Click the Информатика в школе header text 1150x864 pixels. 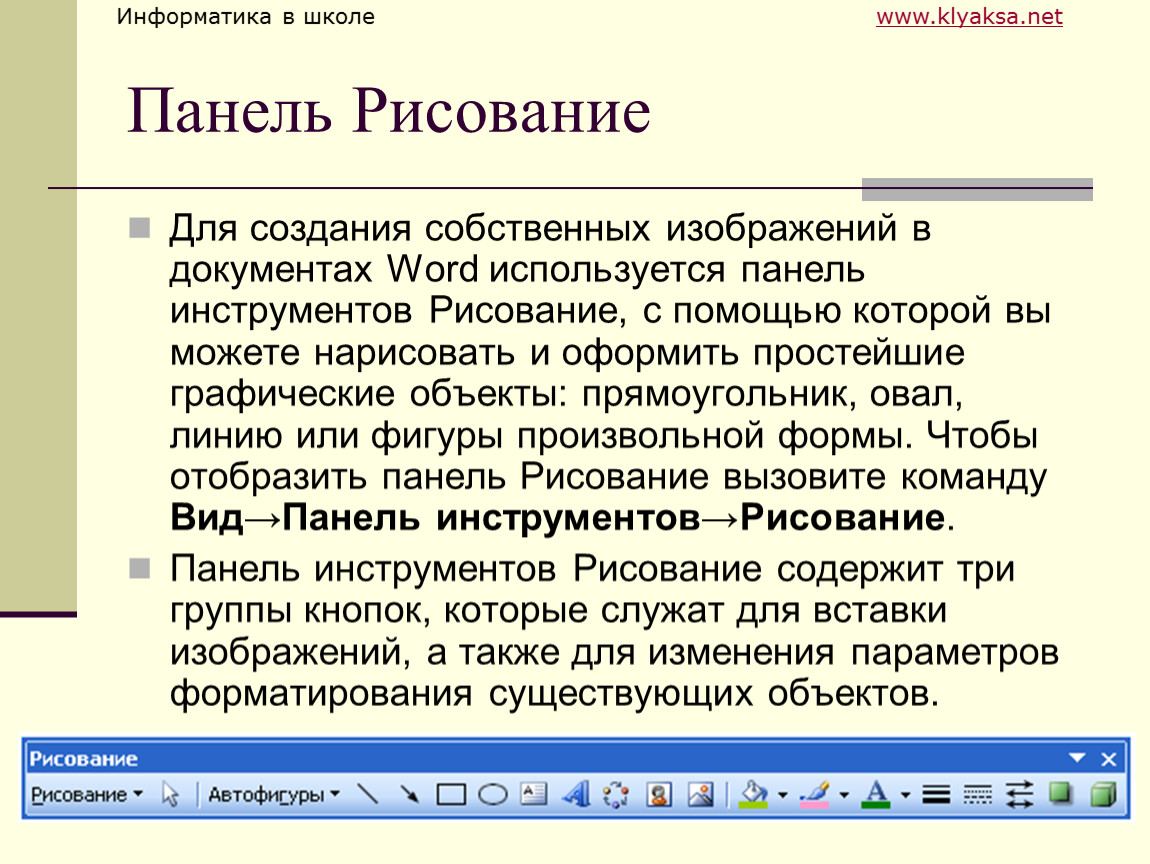[x=246, y=16]
